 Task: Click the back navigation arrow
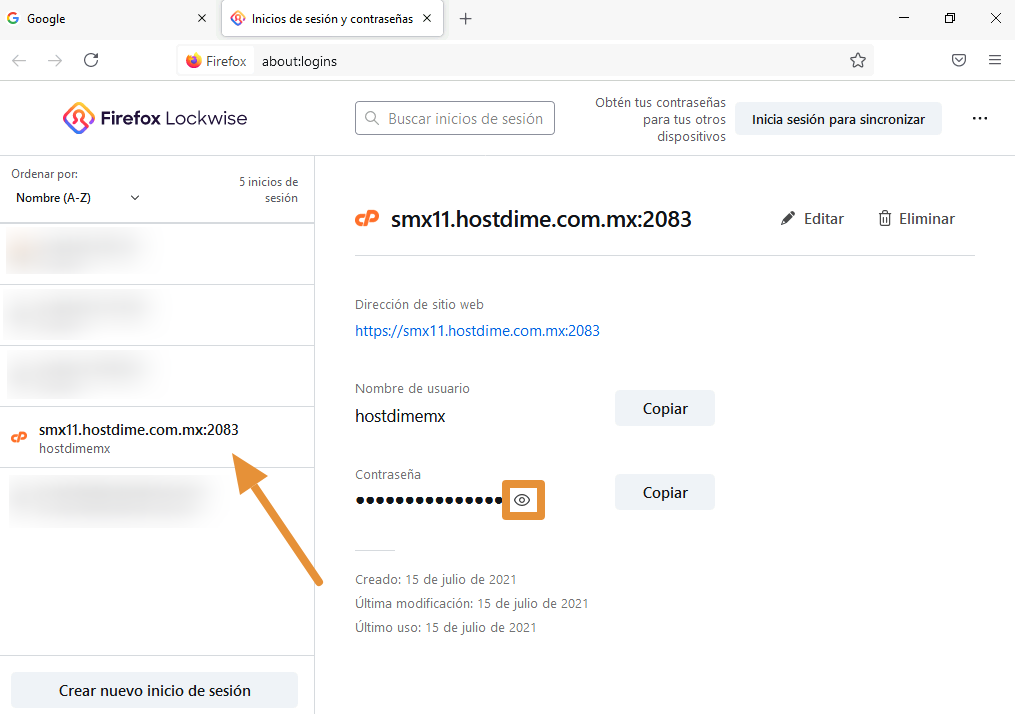[19, 60]
